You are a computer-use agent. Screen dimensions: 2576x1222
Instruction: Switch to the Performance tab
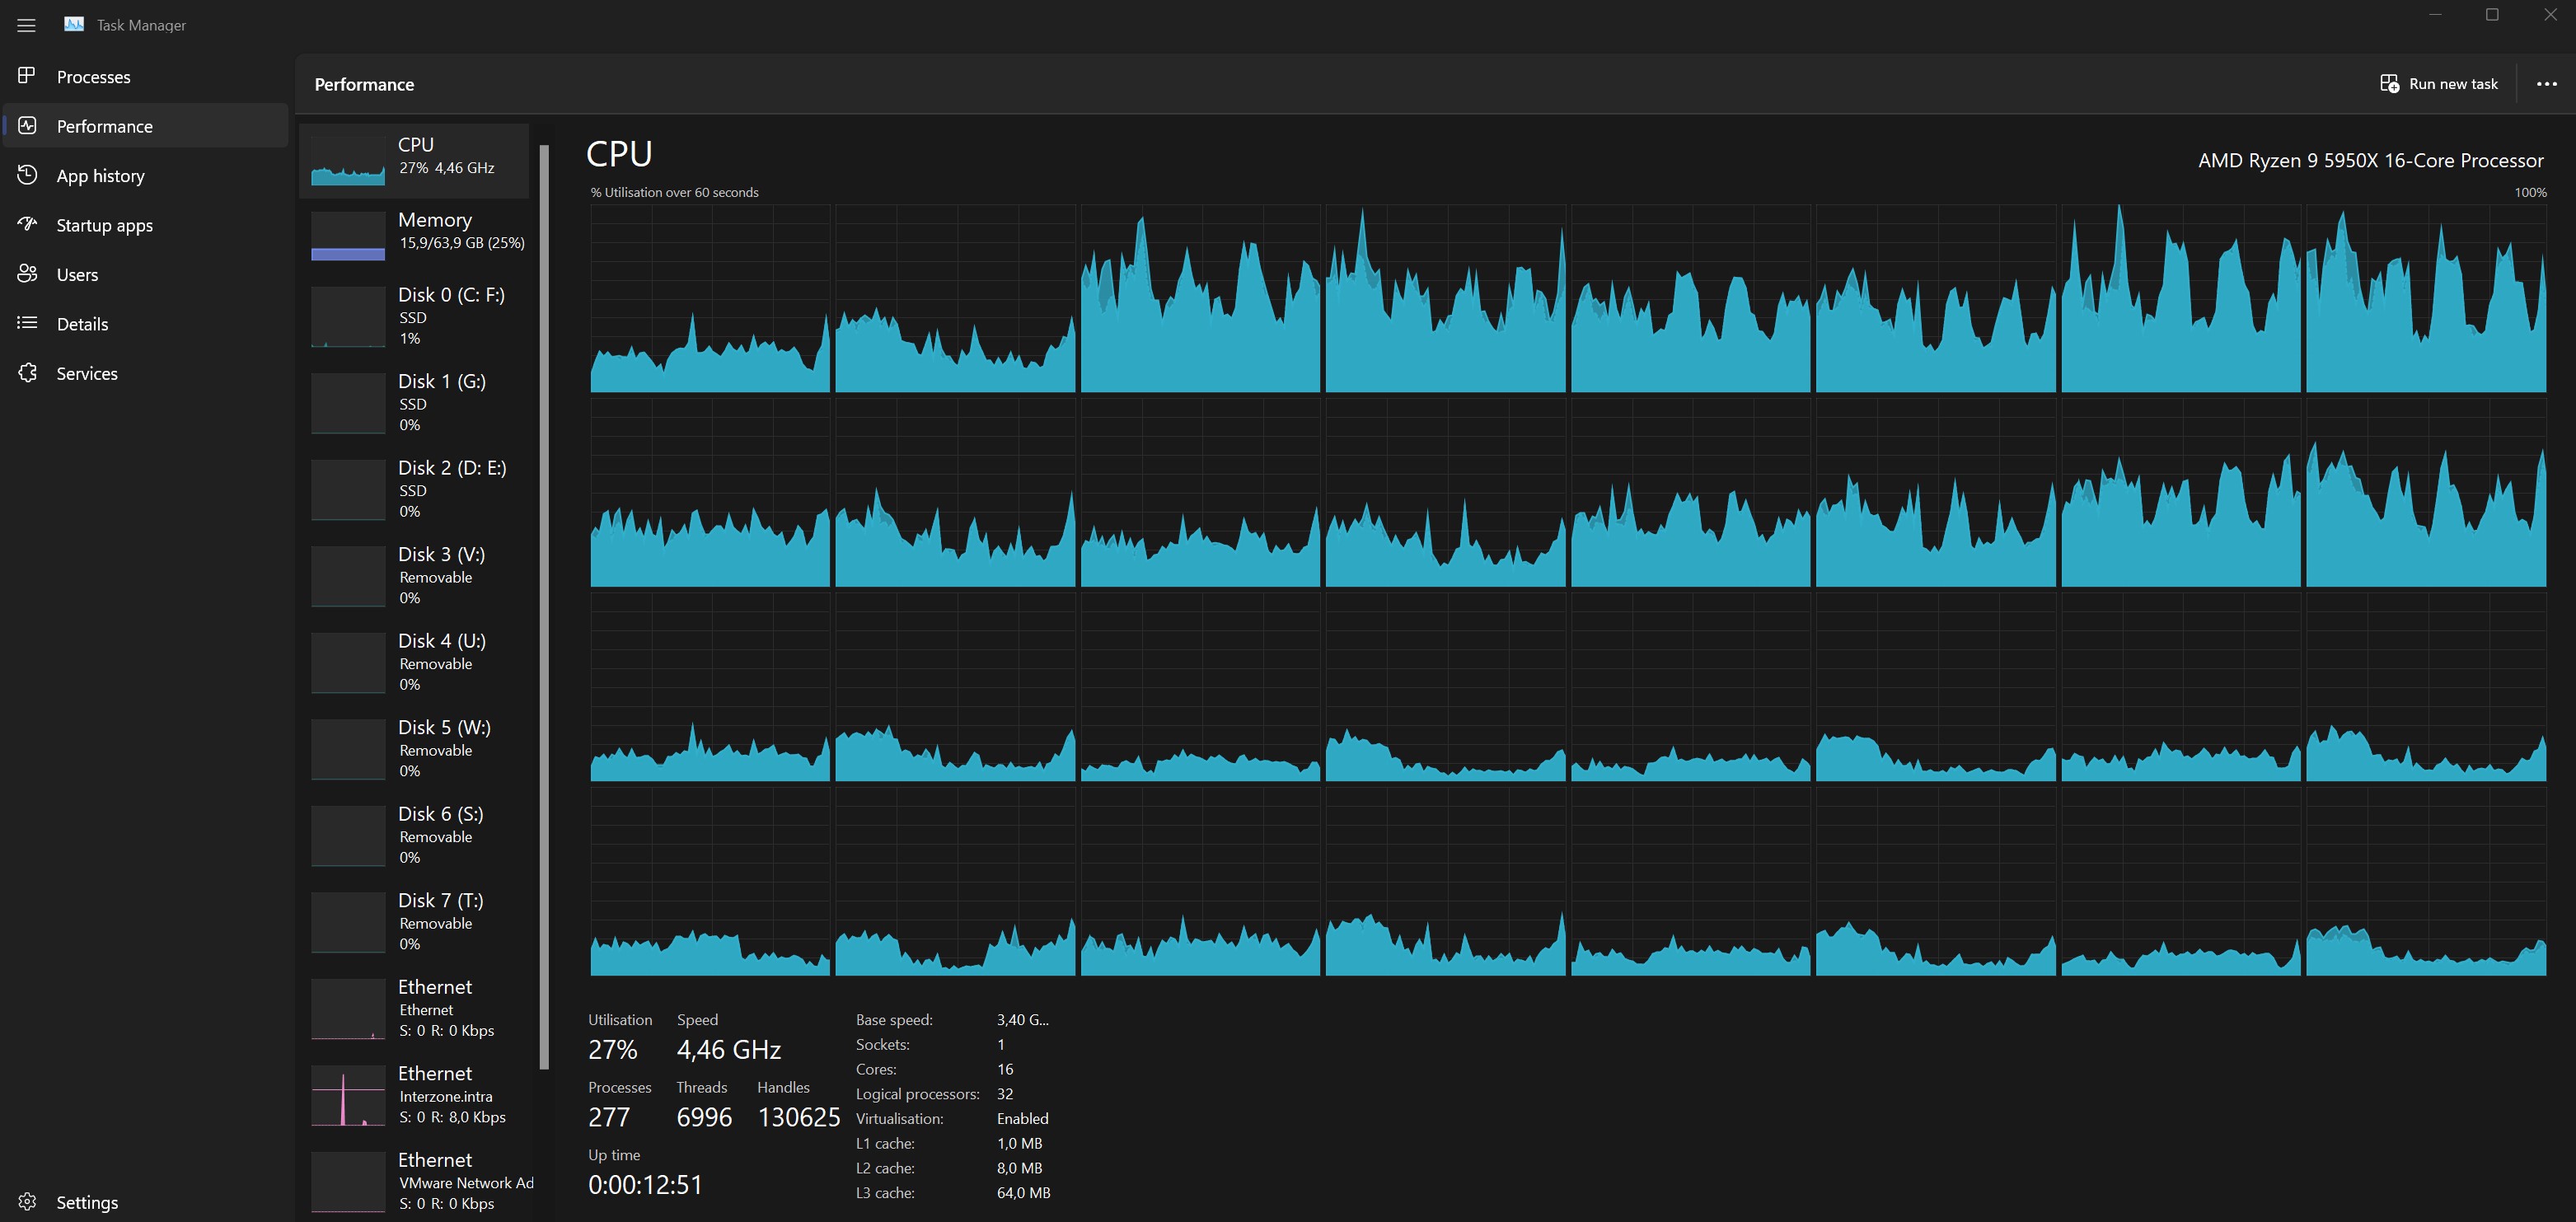[104, 126]
